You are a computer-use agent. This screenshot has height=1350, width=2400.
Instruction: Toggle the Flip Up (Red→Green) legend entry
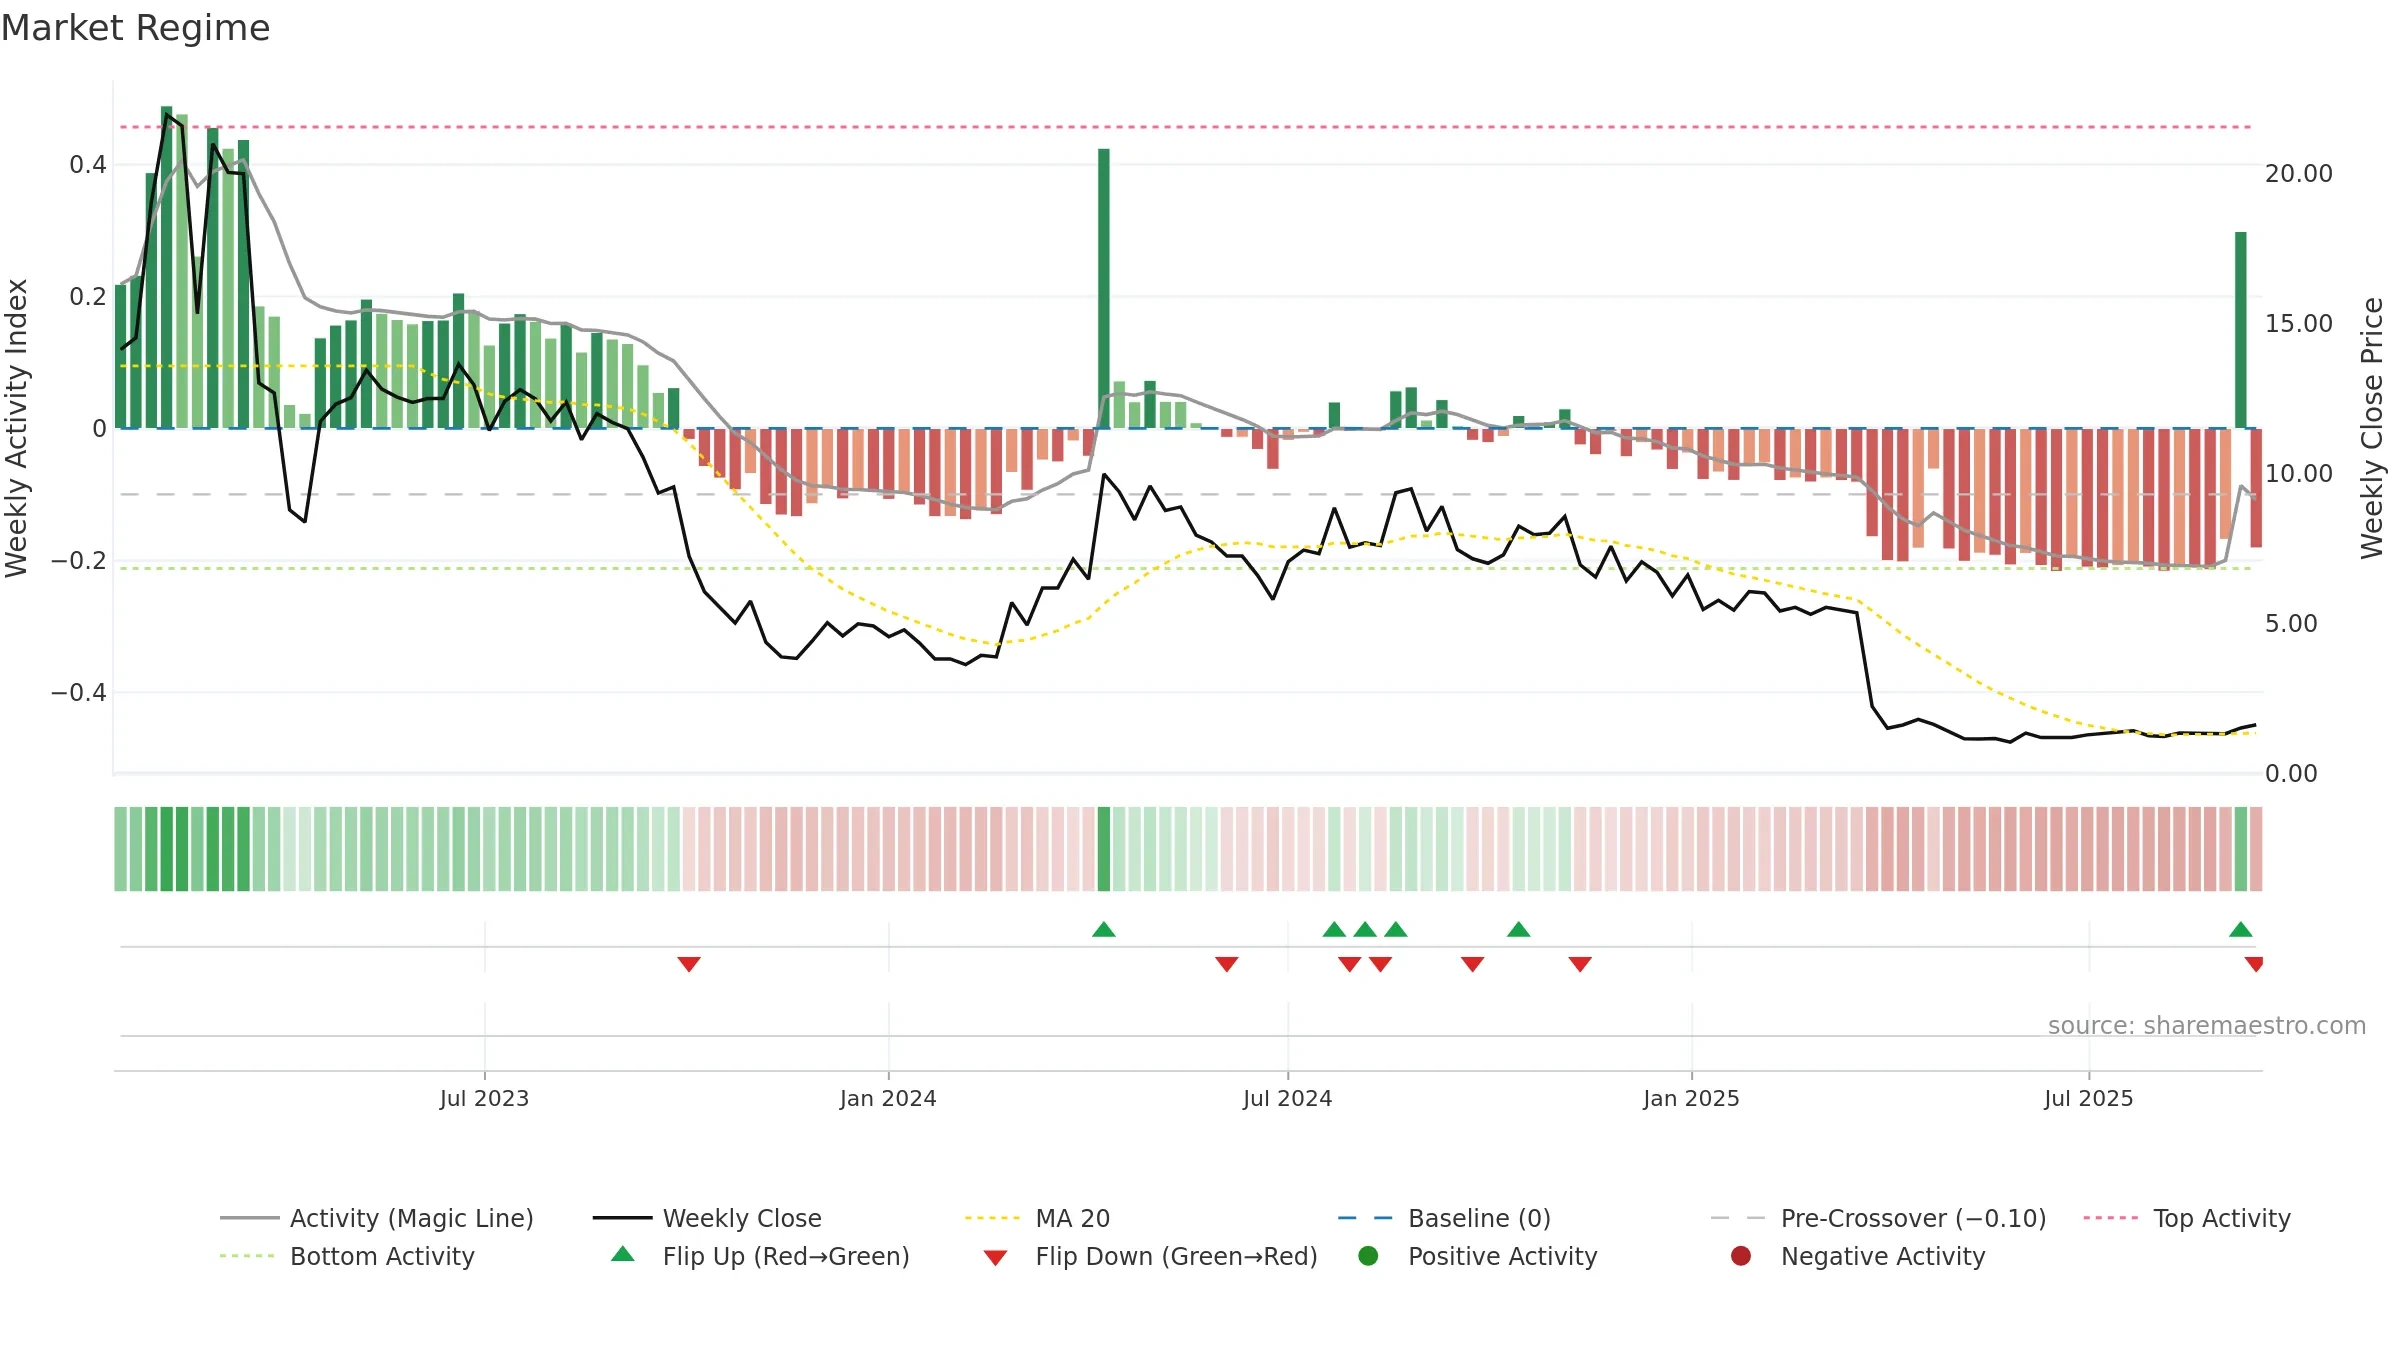coord(761,1256)
